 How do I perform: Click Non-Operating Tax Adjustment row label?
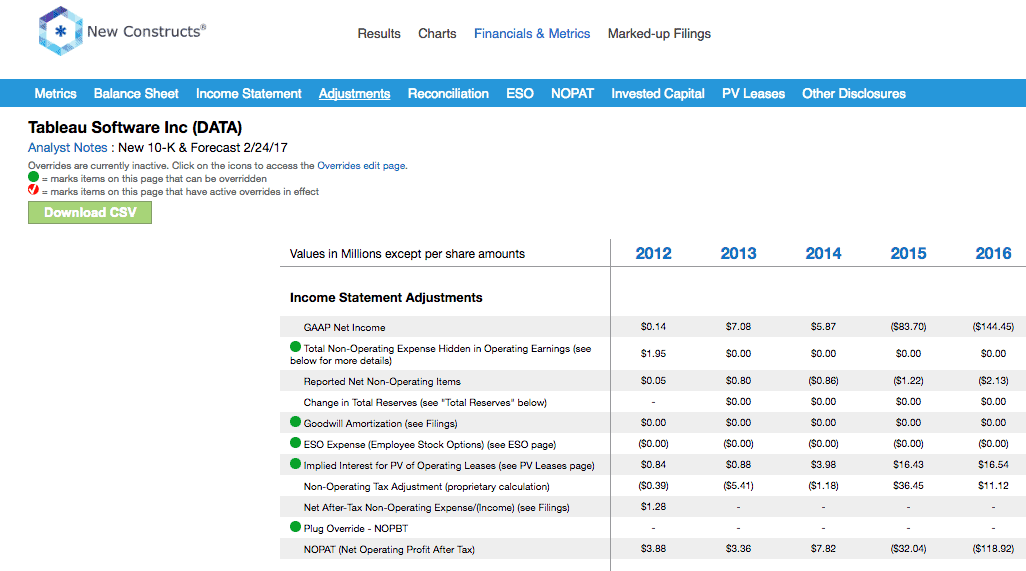pos(427,487)
